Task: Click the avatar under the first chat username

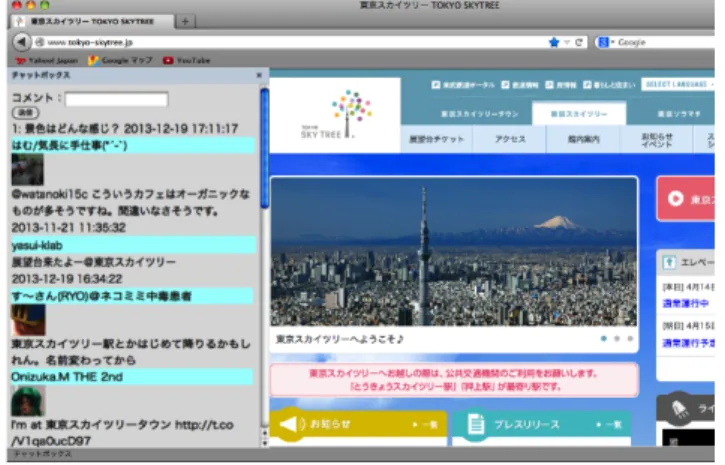Action: [x=27, y=170]
